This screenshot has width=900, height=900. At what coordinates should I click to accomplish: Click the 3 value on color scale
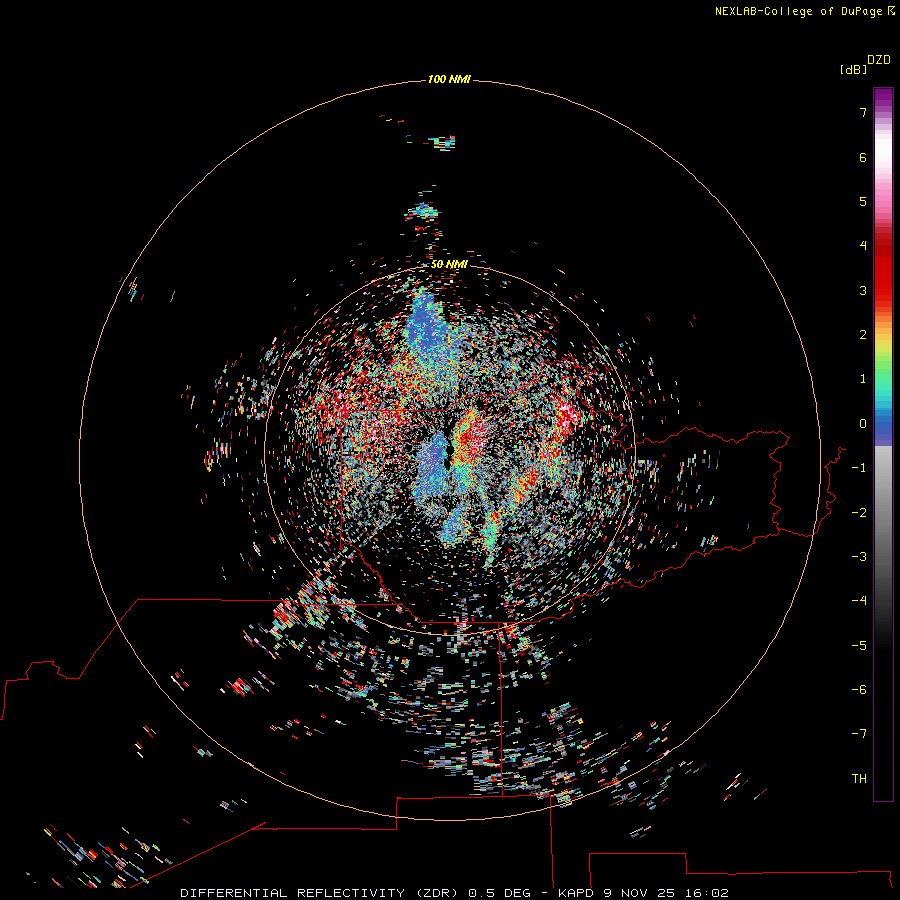863,290
